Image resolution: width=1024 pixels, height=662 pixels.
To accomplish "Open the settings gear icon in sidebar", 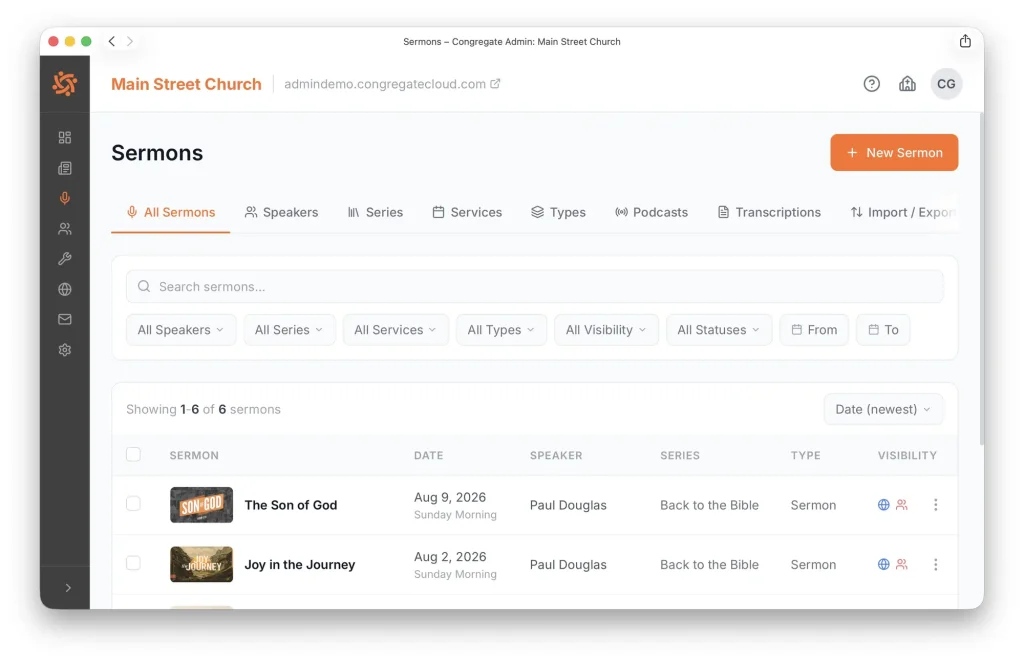I will point(65,349).
